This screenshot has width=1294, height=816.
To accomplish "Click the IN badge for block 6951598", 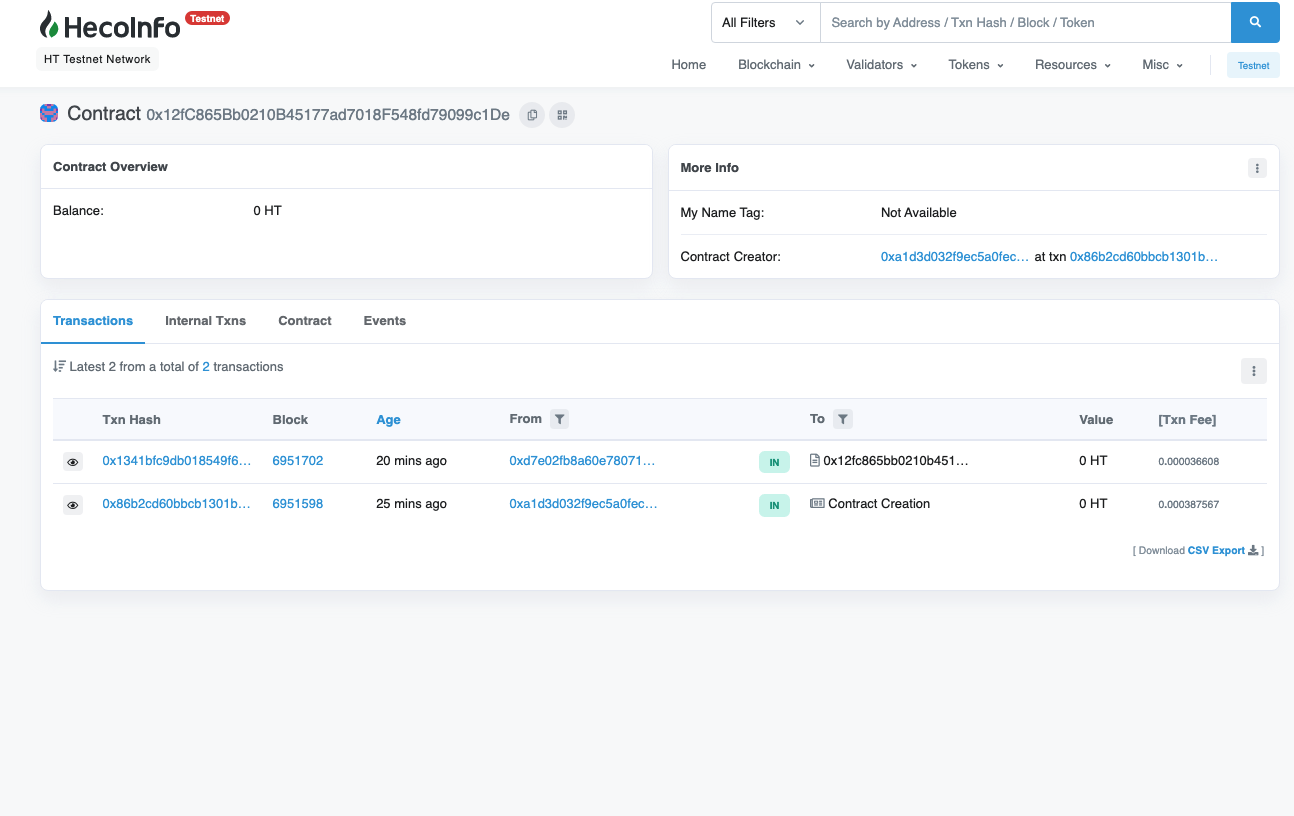I will [774, 505].
